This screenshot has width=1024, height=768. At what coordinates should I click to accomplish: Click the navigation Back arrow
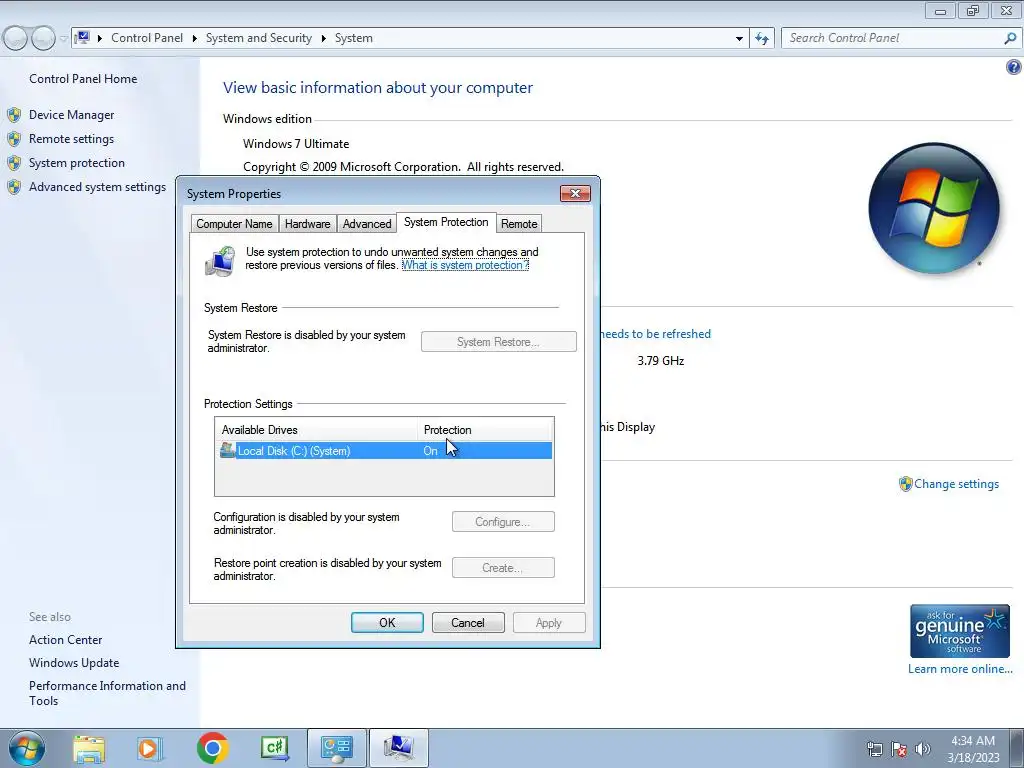15,38
